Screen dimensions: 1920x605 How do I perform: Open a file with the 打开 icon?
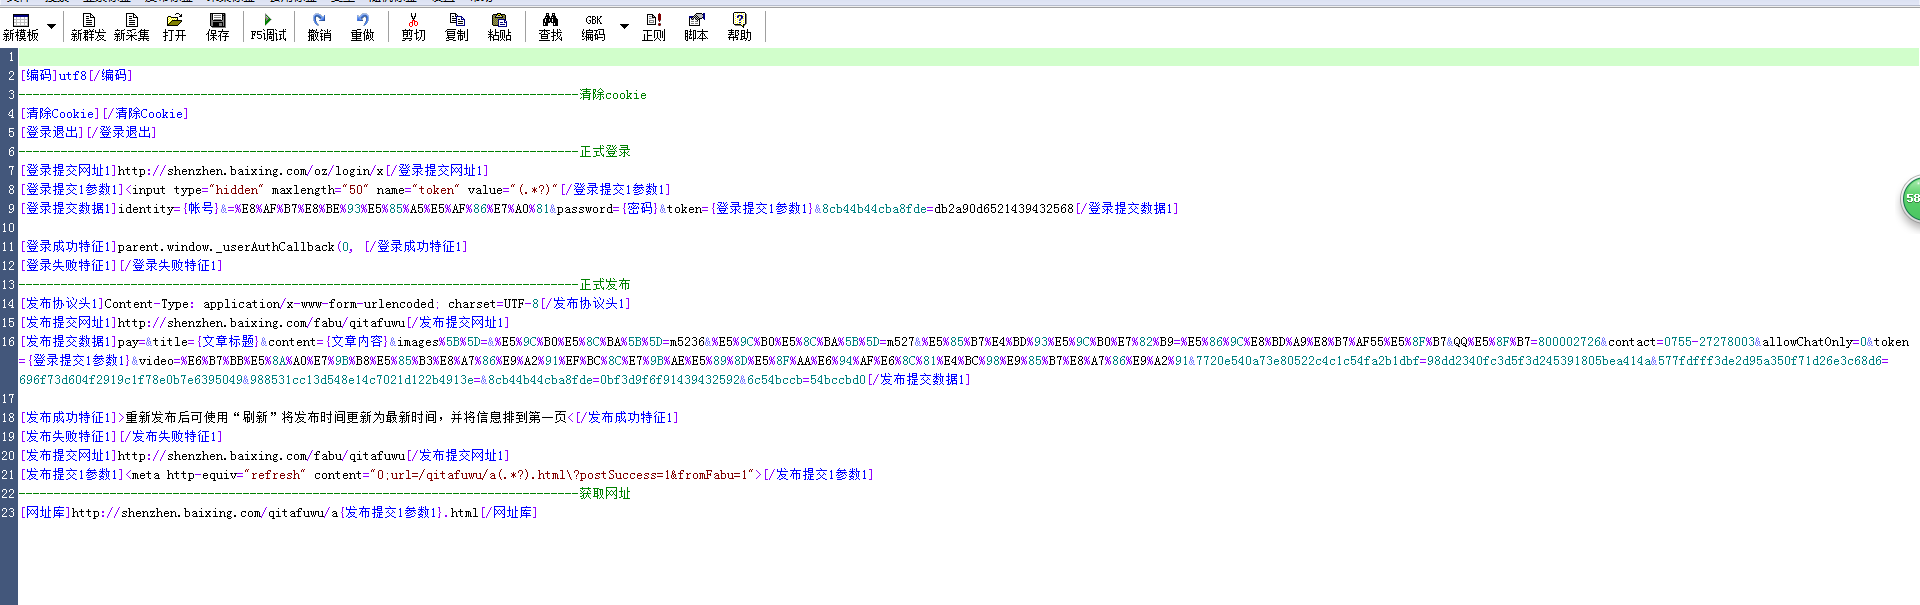pos(174,26)
